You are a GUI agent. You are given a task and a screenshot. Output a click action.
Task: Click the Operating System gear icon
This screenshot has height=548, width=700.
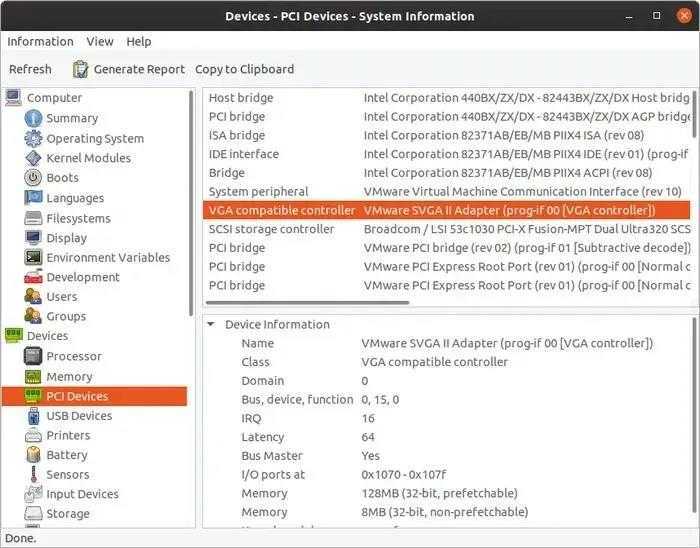(33, 138)
